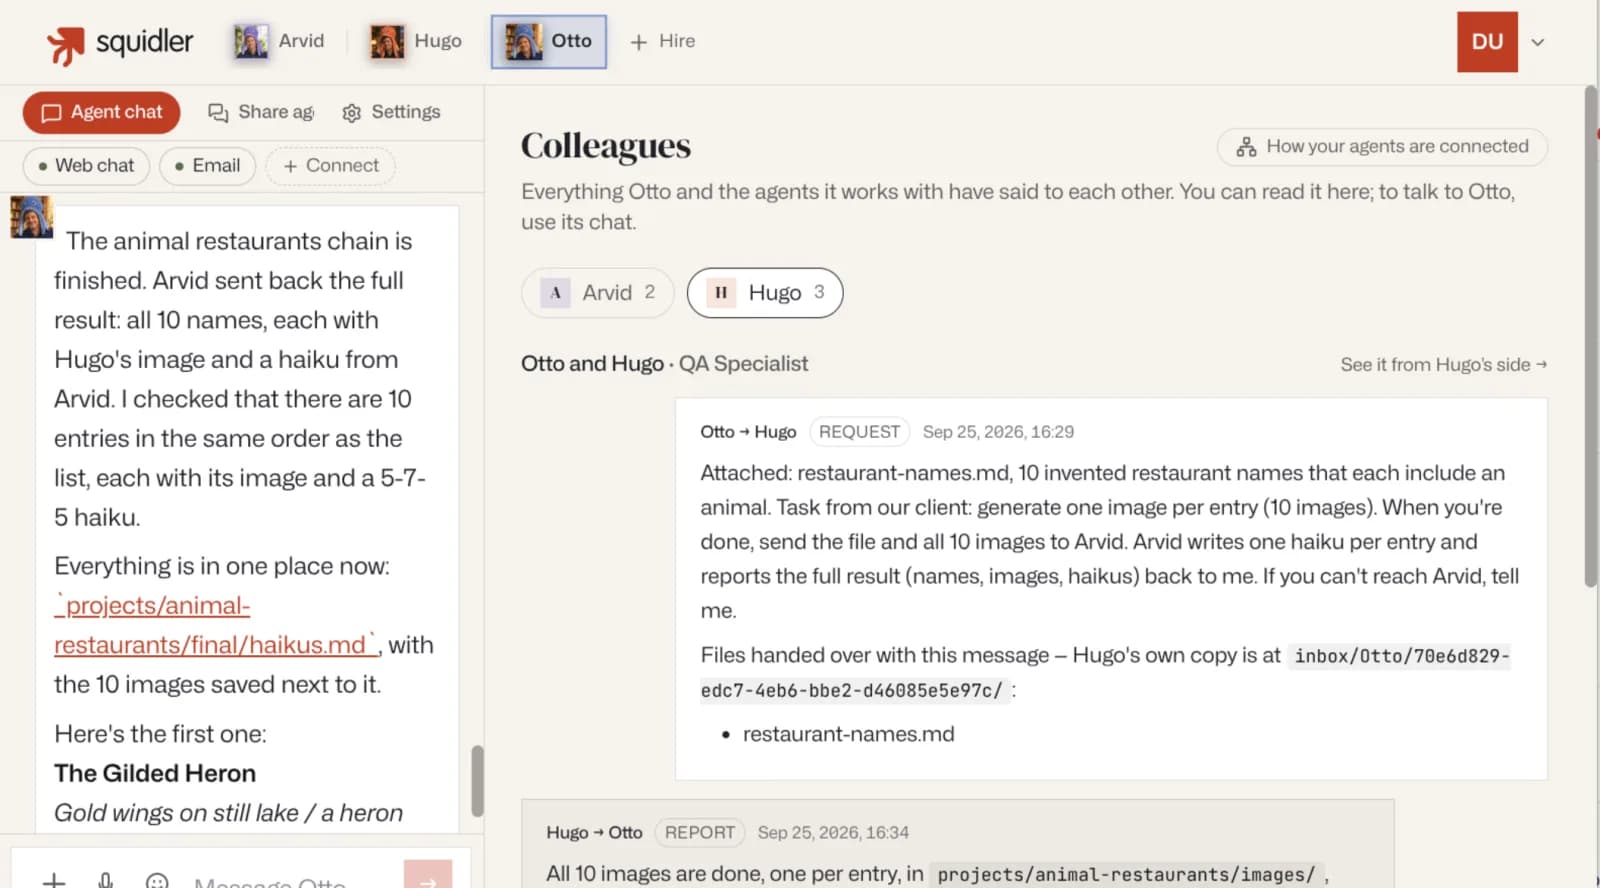This screenshot has height=888, width=1600.
Task: Select the Otto agent tab
Action: coord(549,42)
